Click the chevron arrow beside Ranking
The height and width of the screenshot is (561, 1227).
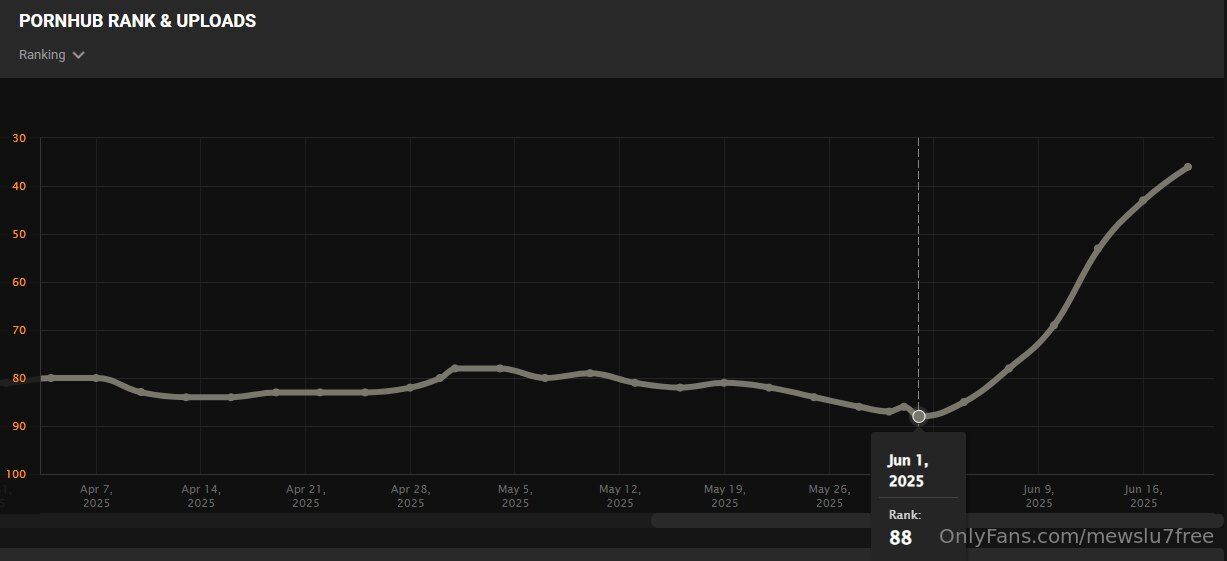coord(79,56)
